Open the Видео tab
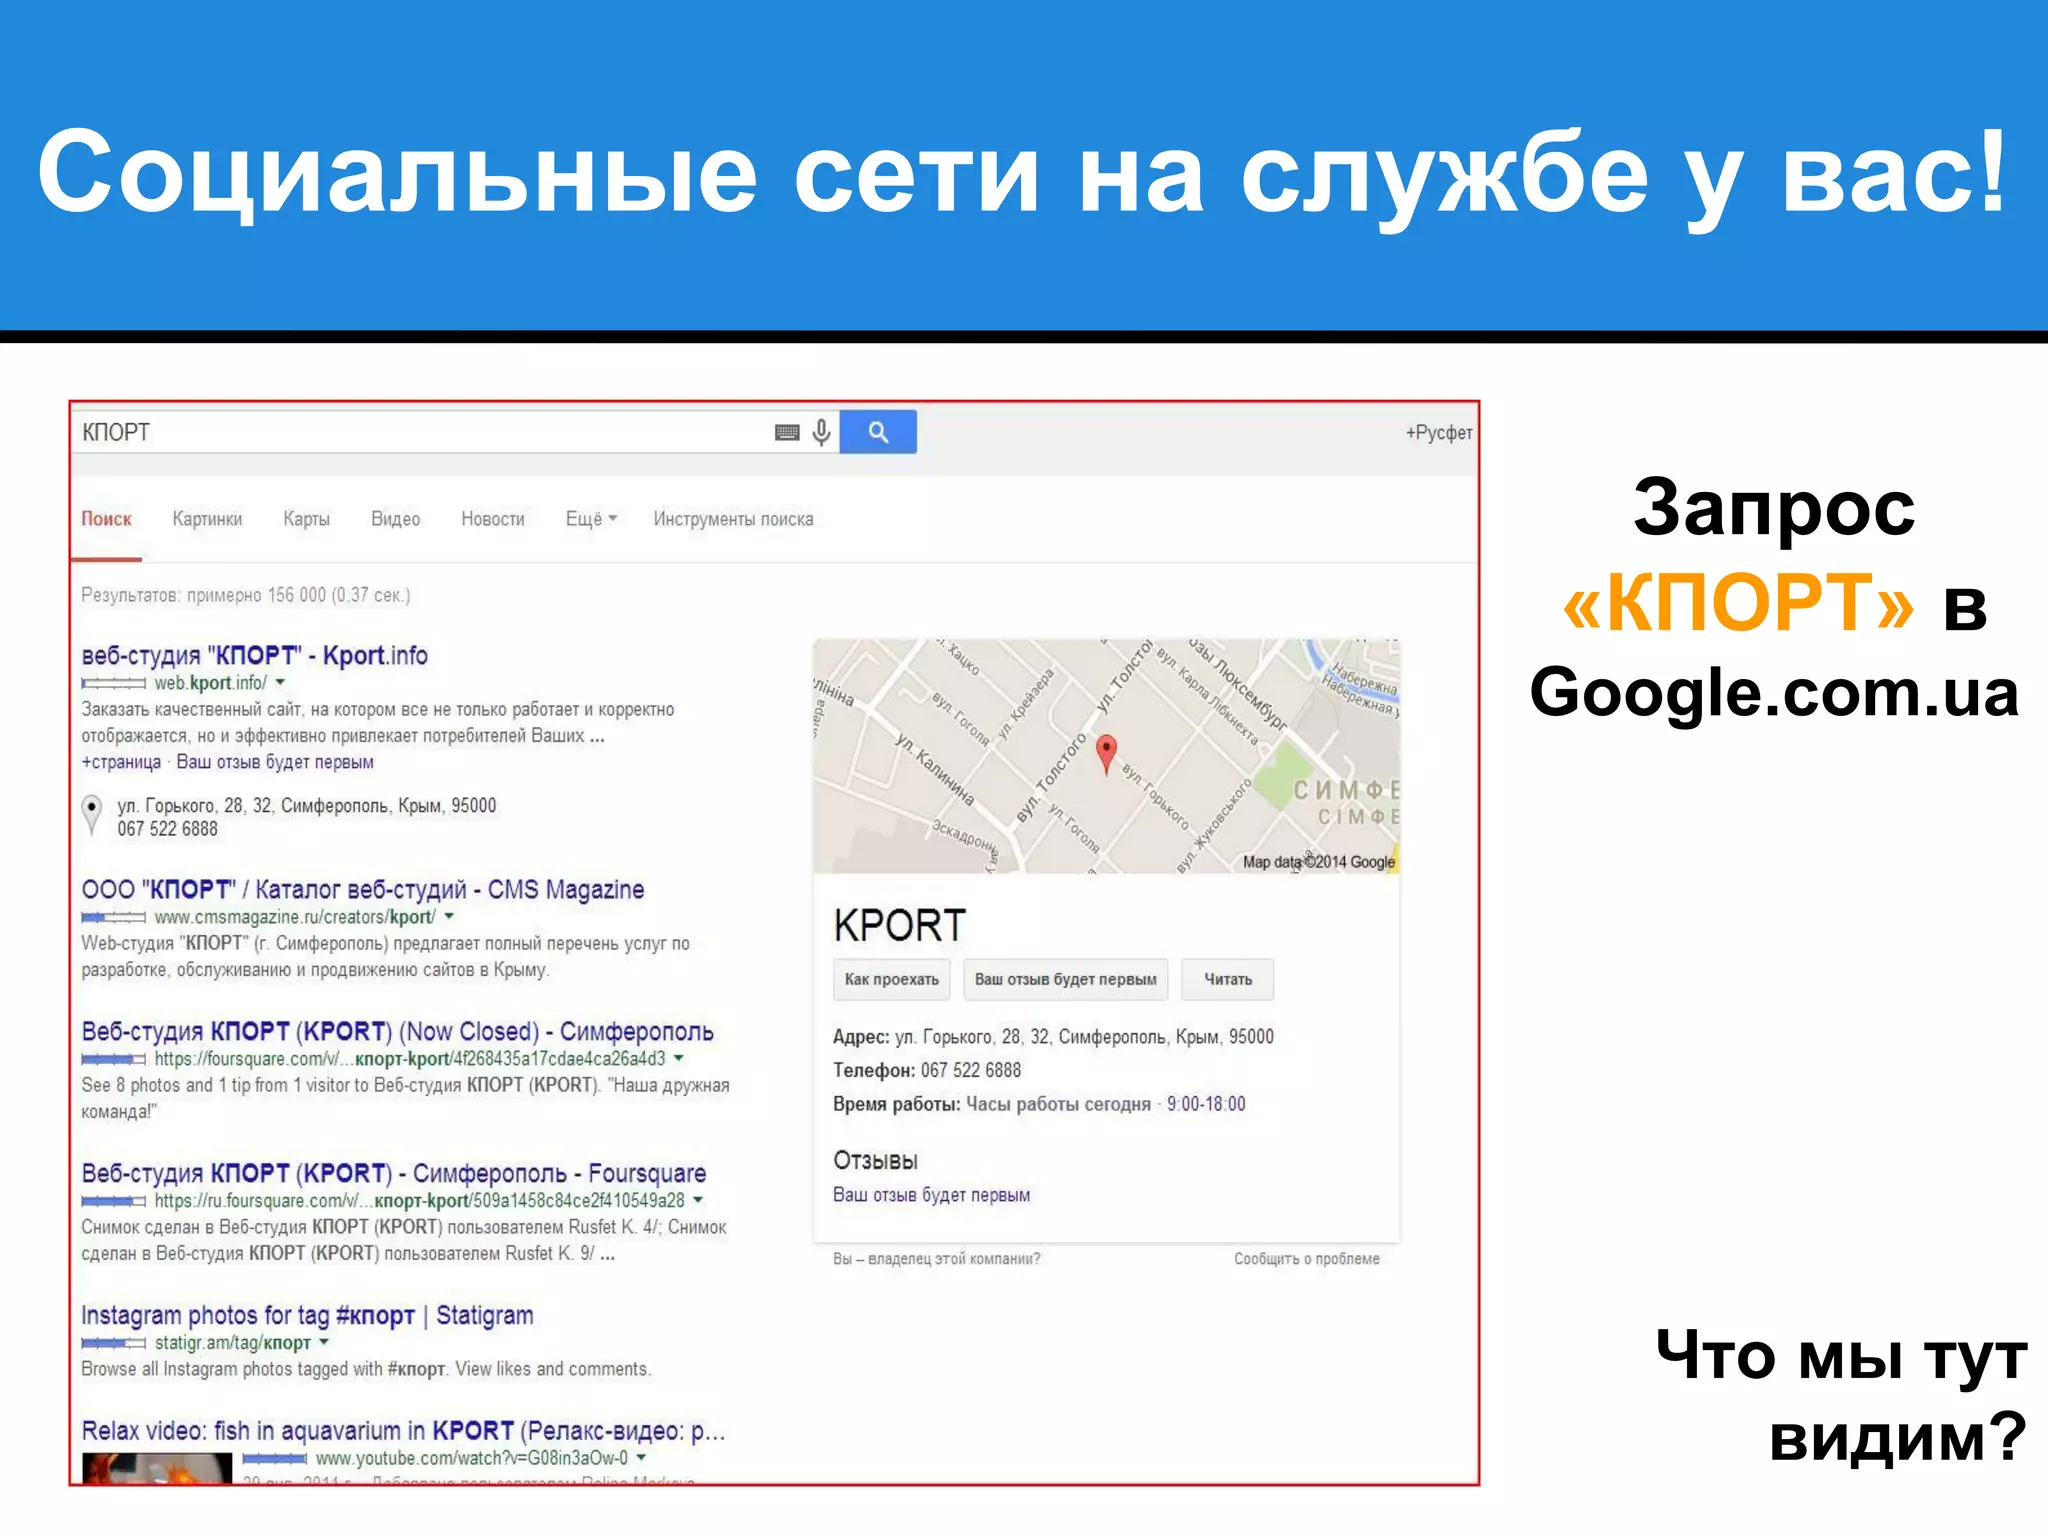This screenshot has width=2048, height=1536. click(x=395, y=519)
